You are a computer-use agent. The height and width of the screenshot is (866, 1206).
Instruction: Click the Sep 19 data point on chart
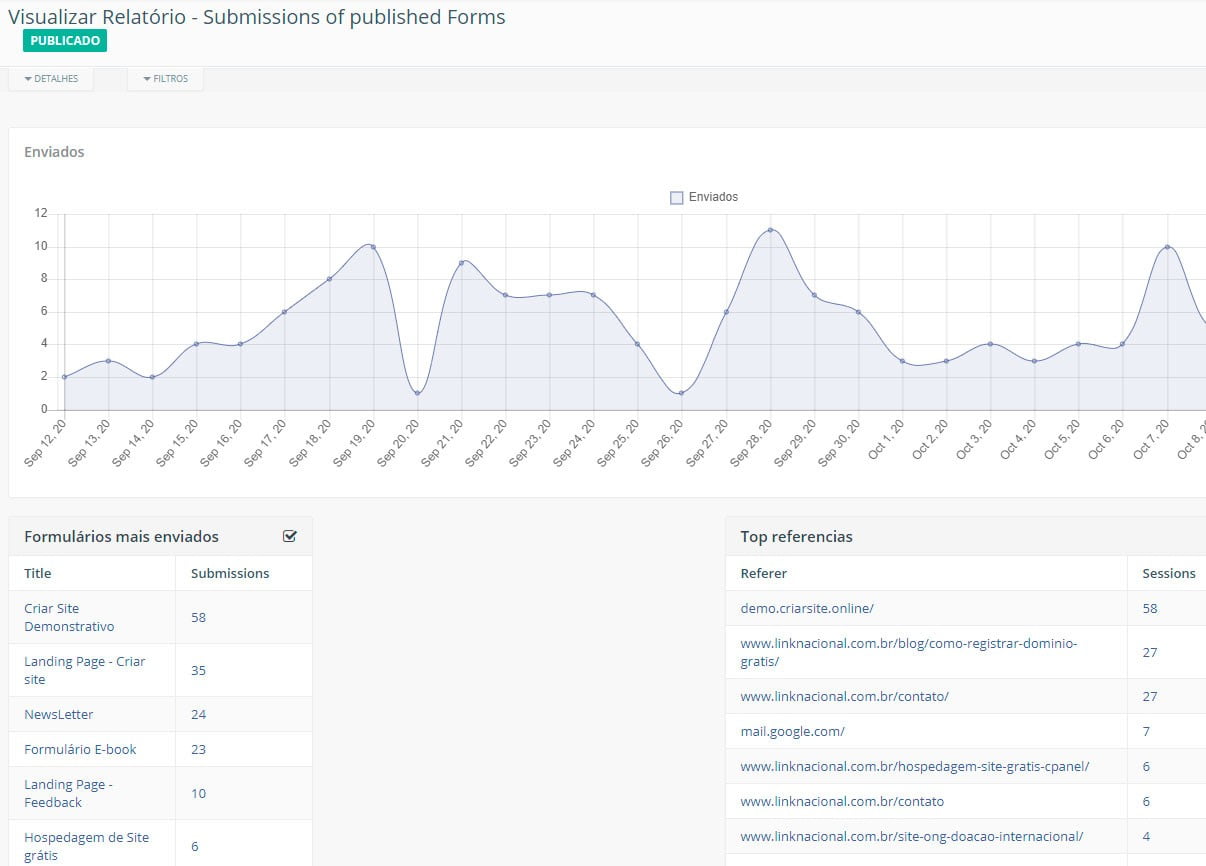(x=373, y=246)
